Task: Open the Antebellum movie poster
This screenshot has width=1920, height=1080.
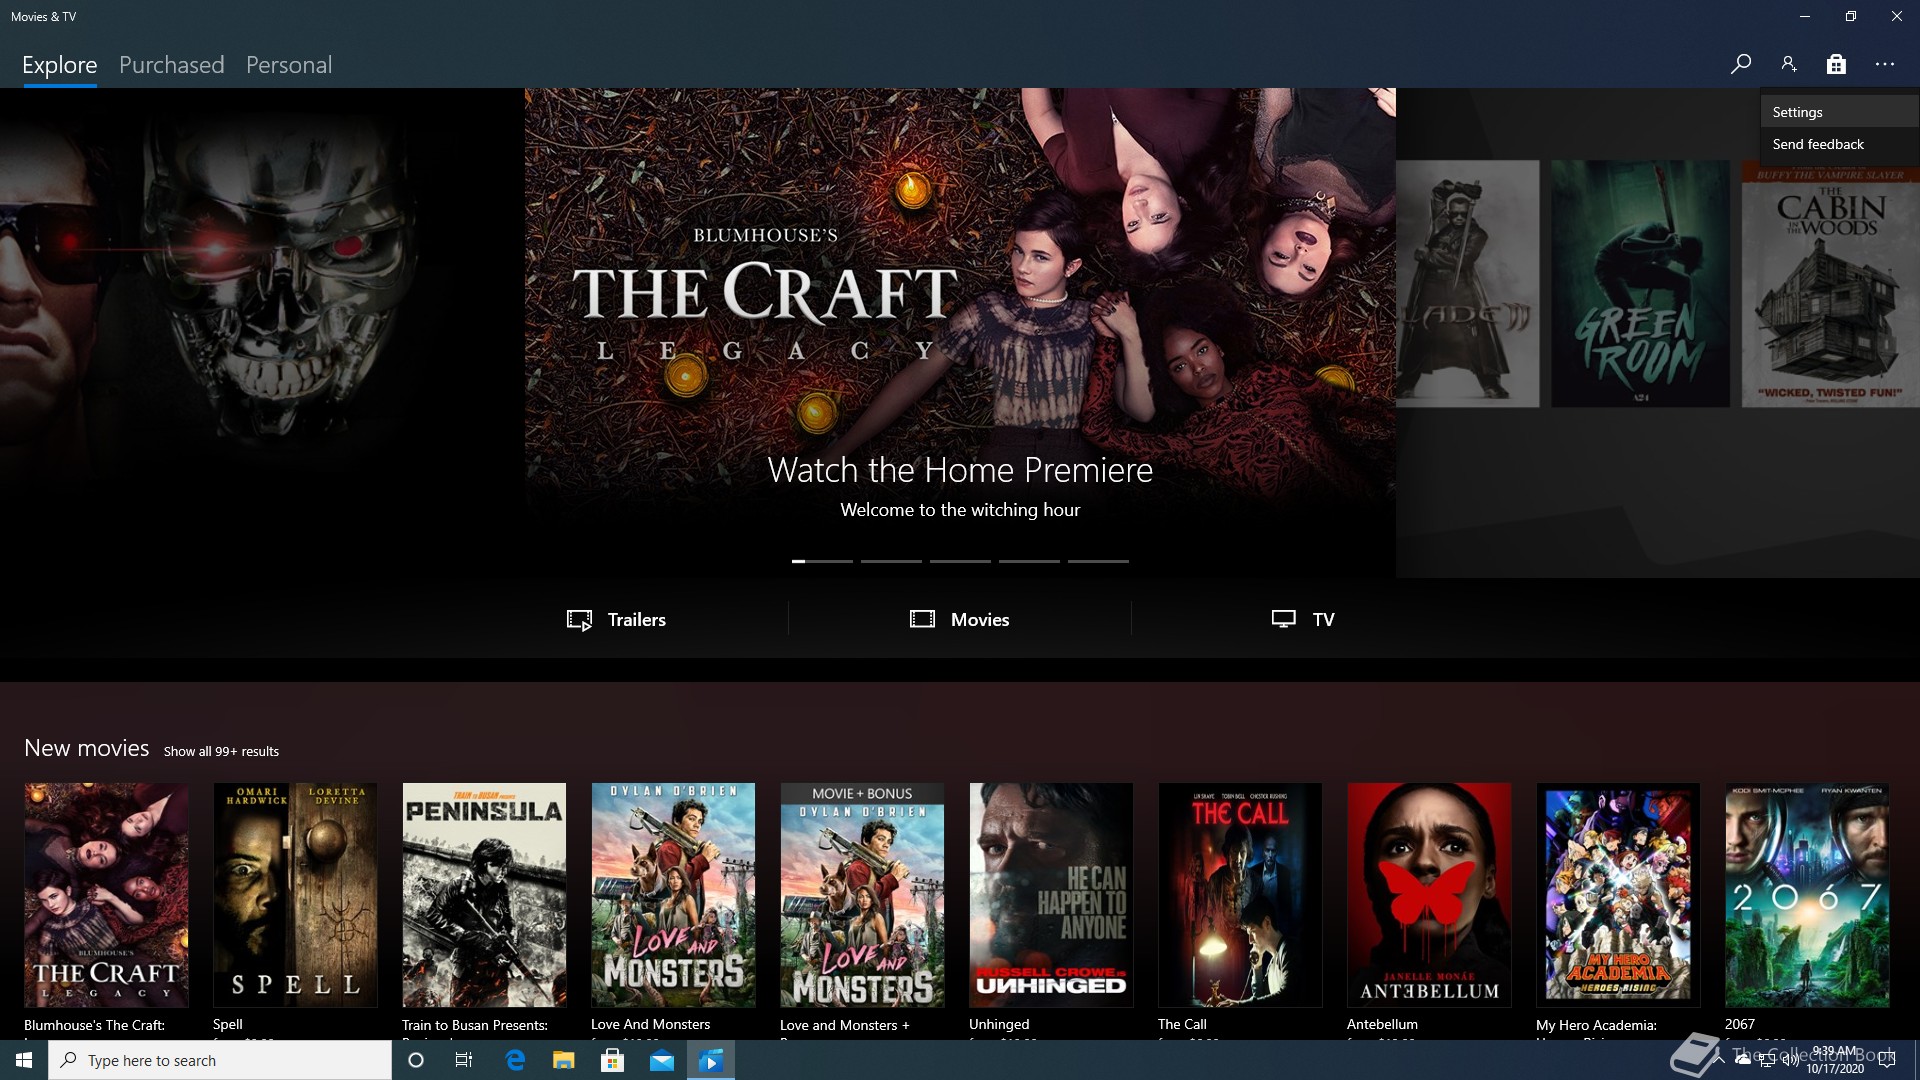Action: tap(1429, 895)
